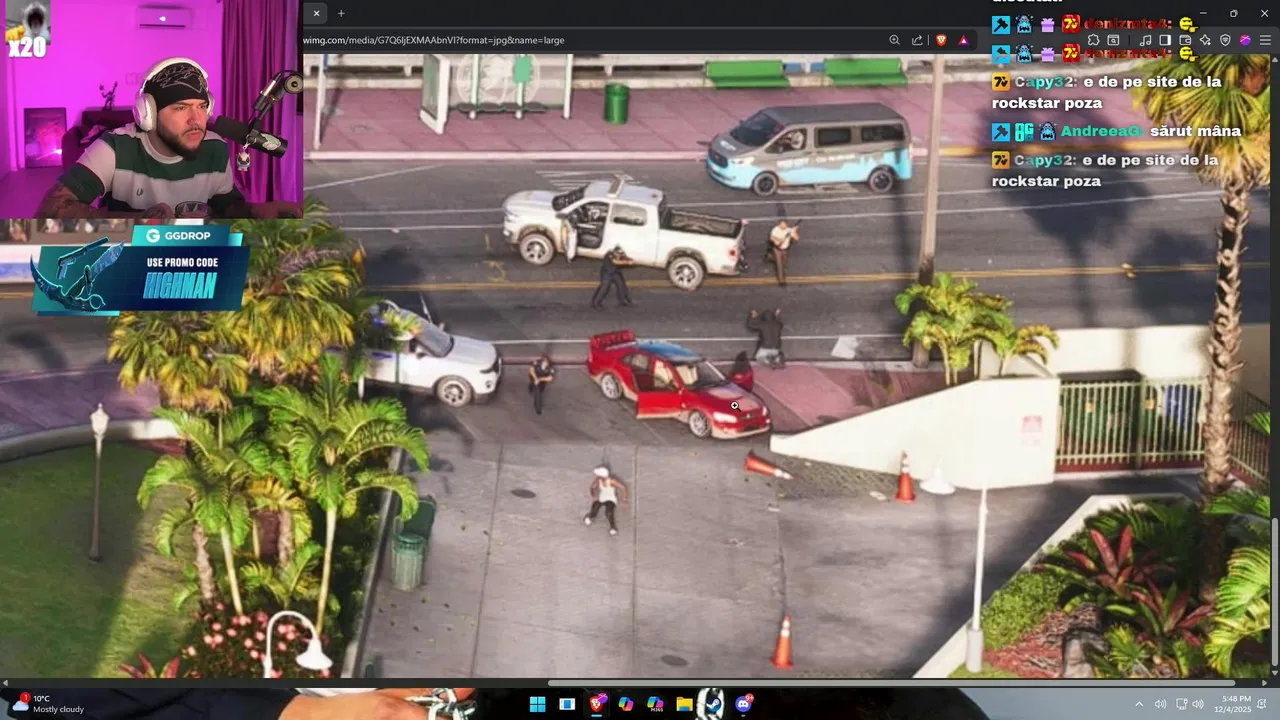This screenshot has width=1280, height=720.
Task: Open the Brave Shields lion icon
Action: pos(941,40)
